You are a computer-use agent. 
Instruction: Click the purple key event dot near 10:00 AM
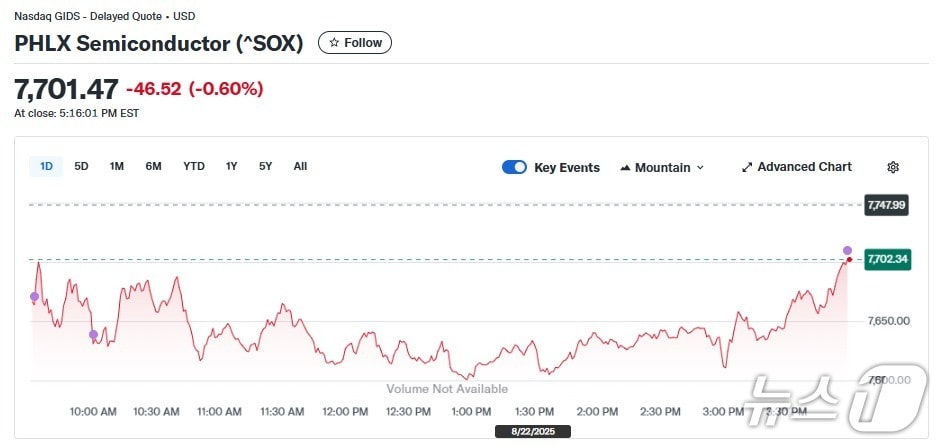tap(93, 334)
